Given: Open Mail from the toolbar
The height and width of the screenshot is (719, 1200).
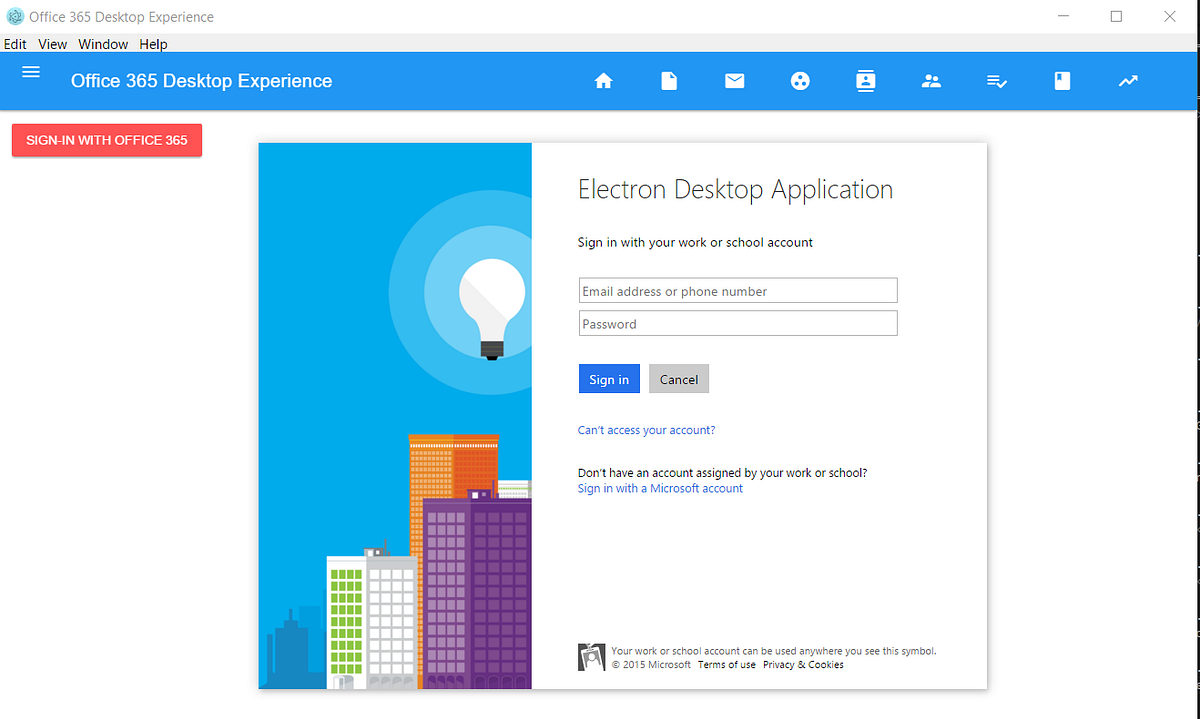Looking at the screenshot, I should (735, 81).
